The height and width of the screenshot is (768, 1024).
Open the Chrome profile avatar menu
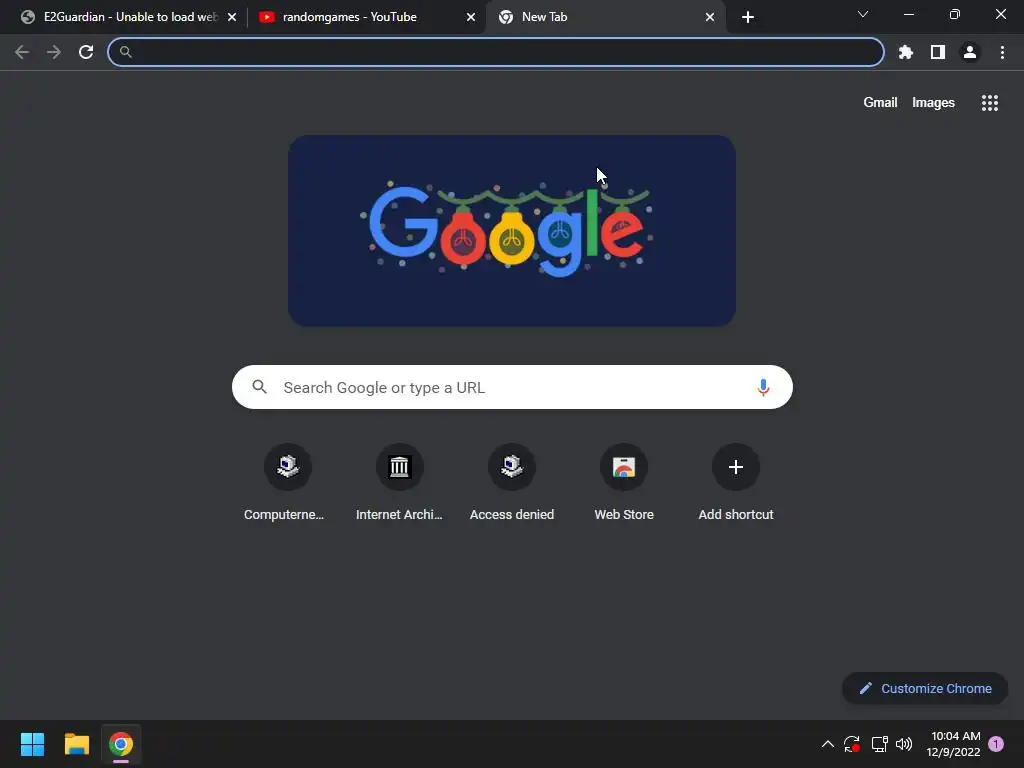[x=970, y=52]
